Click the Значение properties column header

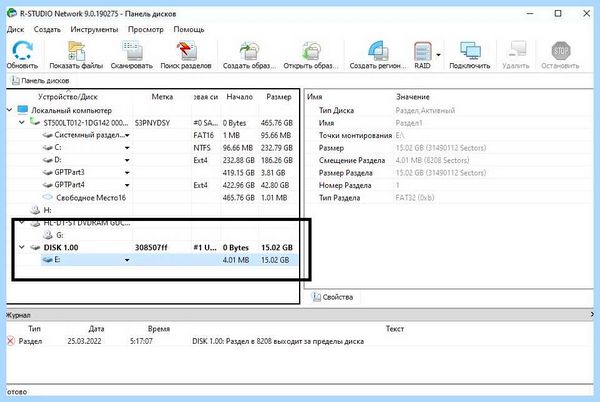pyautogui.click(x=412, y=97)
